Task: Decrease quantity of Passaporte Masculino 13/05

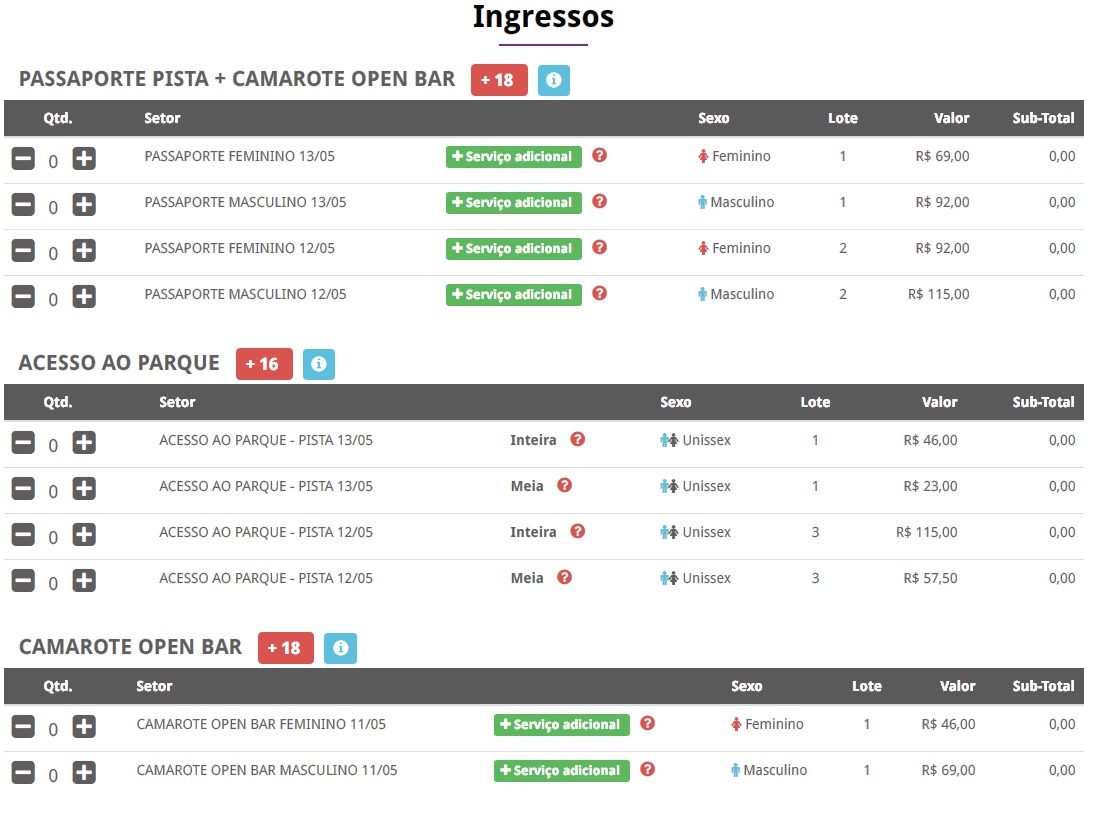Action: [23, 204]
